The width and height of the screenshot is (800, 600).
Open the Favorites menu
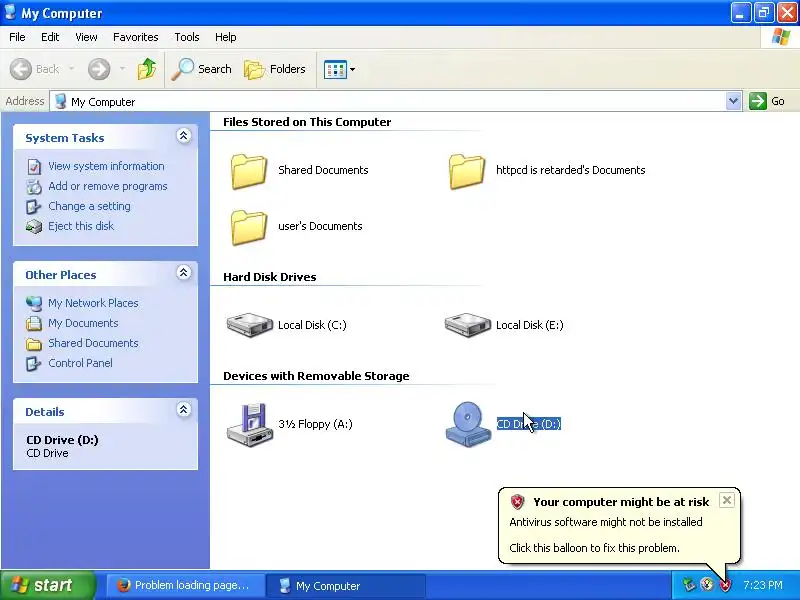pyautogui.click(x=136, y=37)
